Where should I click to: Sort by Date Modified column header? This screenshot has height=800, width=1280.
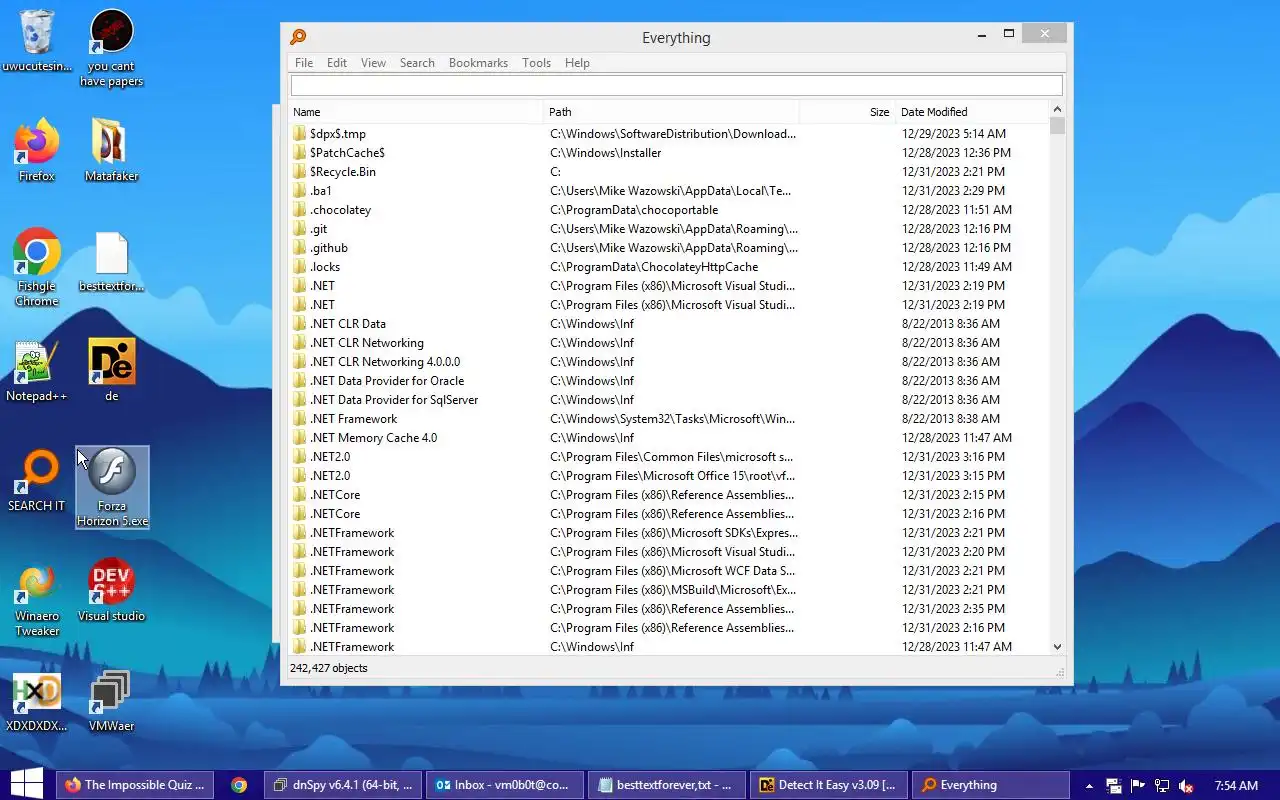click(972, 112)
